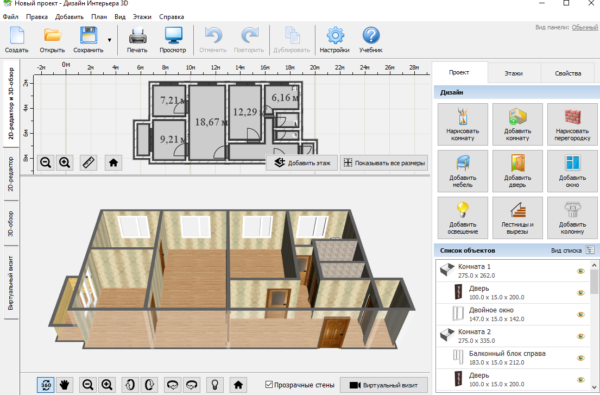
Task: Click Нарисовать перегородку button
Action: coord(572,124)
